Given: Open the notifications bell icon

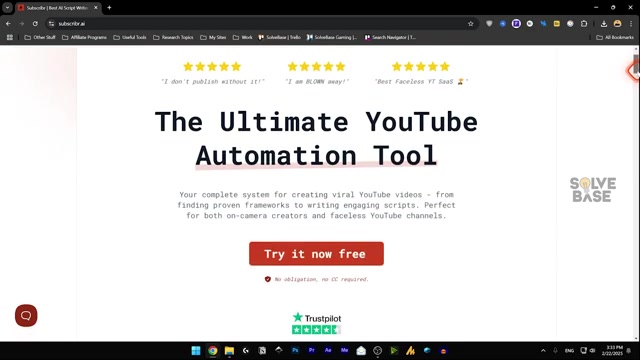Looking at the screenshot, I should click(x=629, y=351).
